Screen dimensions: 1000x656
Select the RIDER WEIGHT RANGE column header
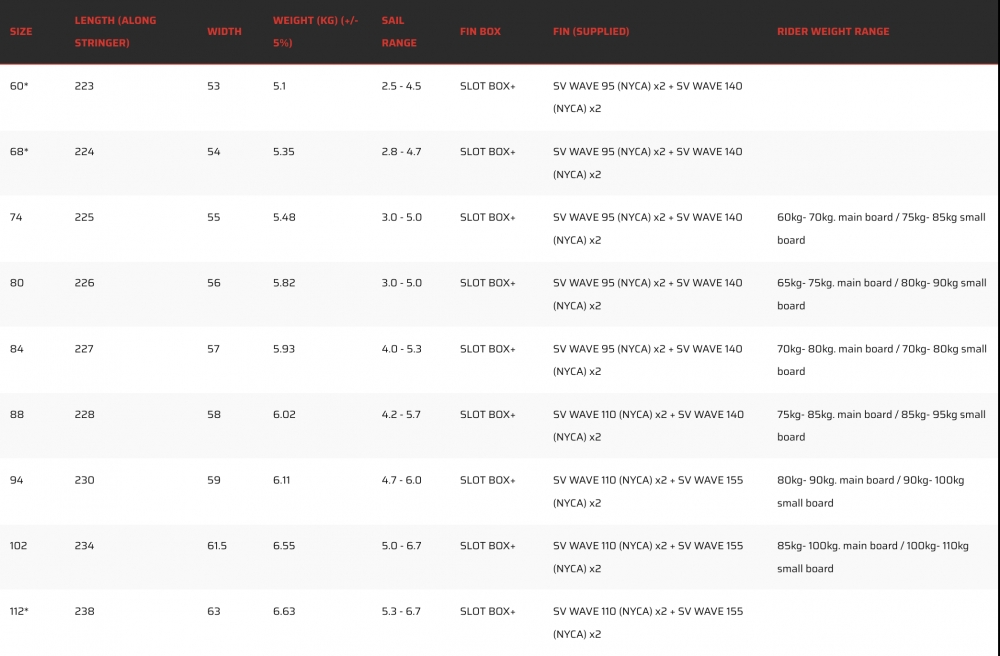(832, 32)
